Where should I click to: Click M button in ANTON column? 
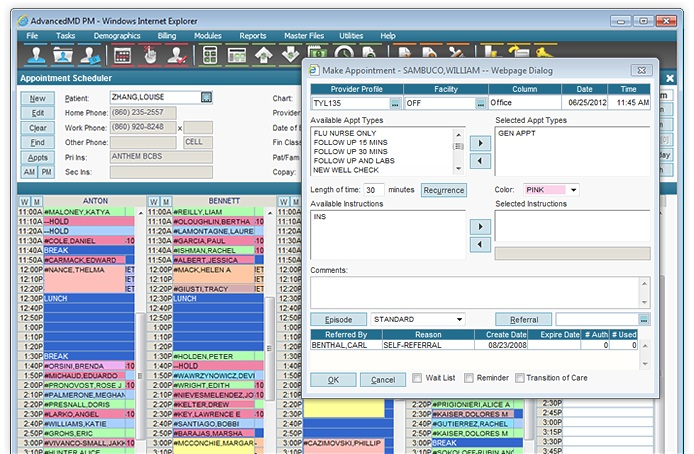pos(36,202)
